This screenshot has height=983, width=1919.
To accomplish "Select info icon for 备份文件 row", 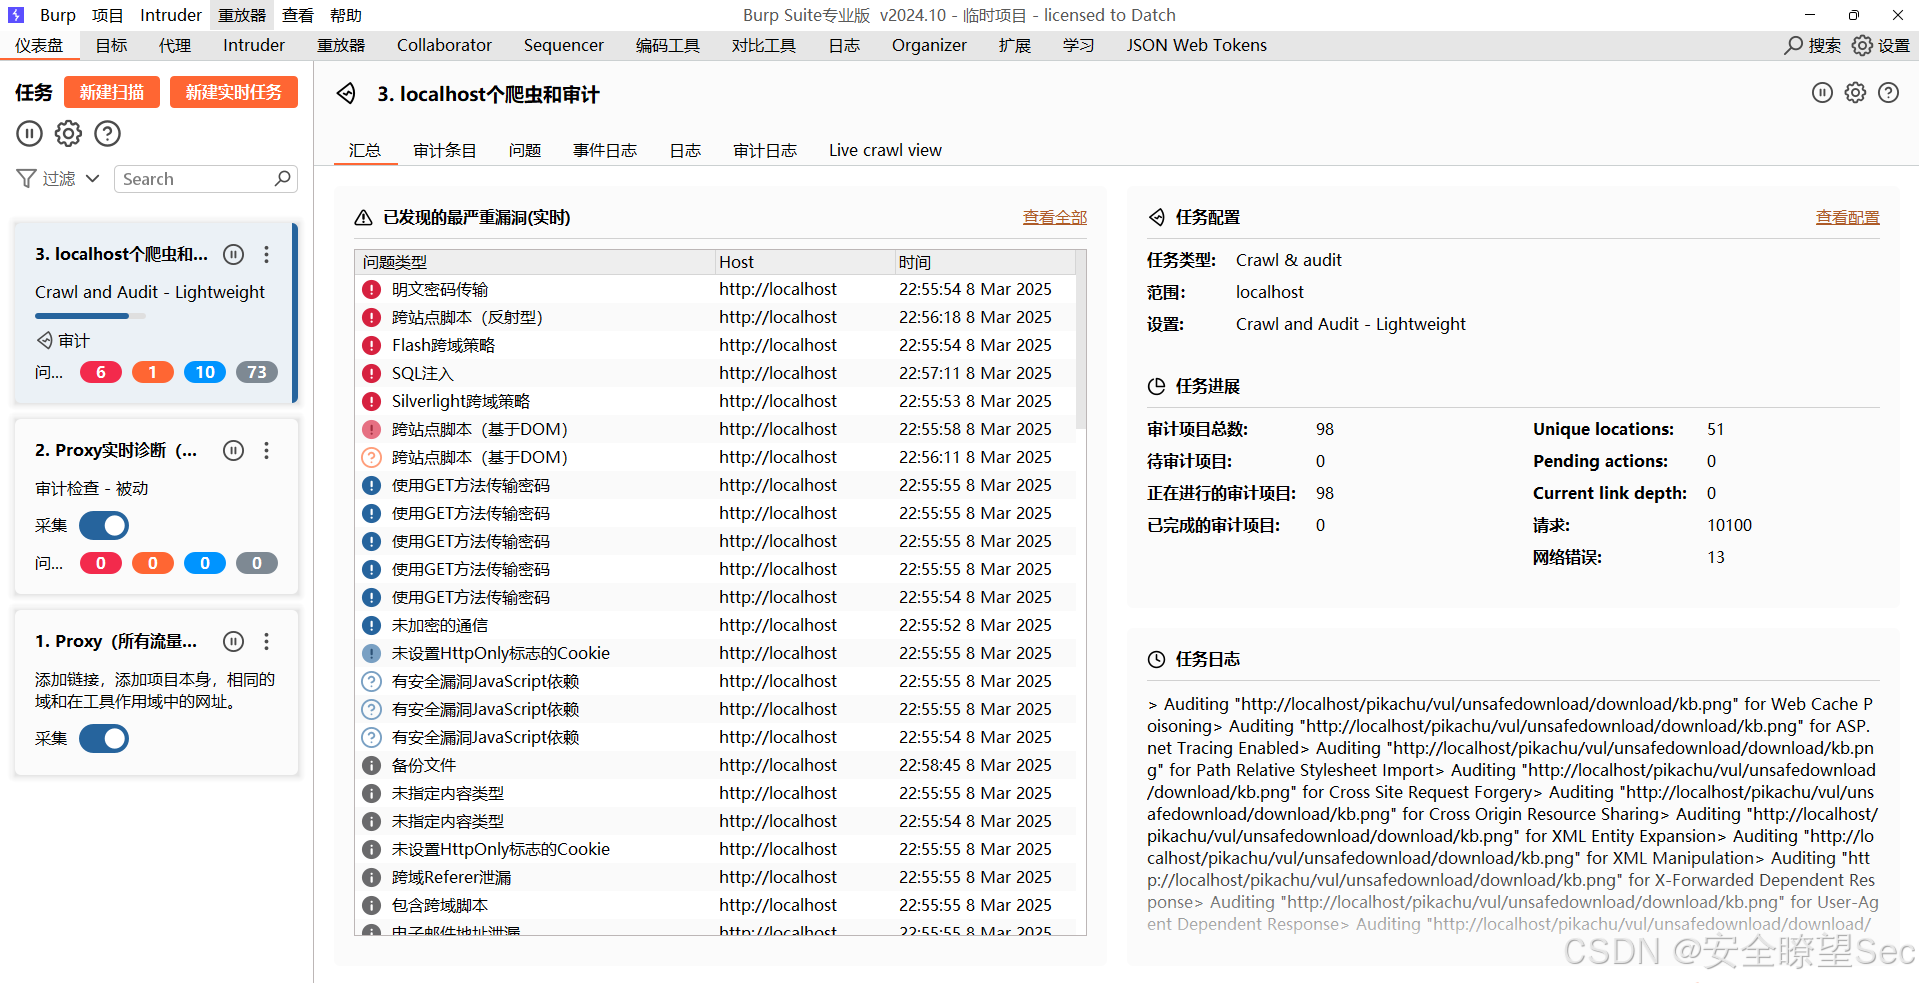I will (371, 765).
